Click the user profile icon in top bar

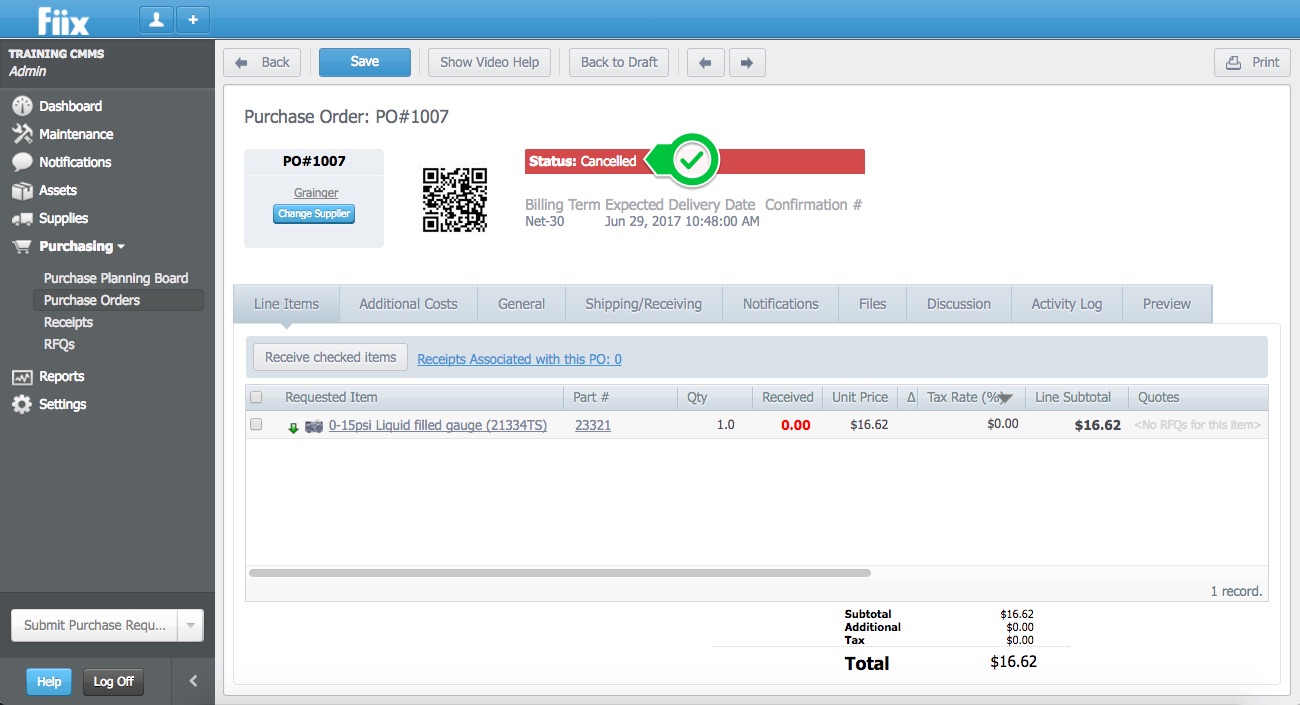156,18
